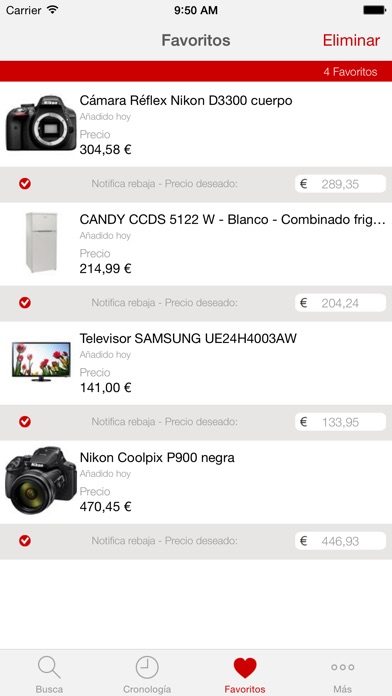Toggle price alert for Nikon D3300
This screenshot has height=696, width=392.
point(25,184)
